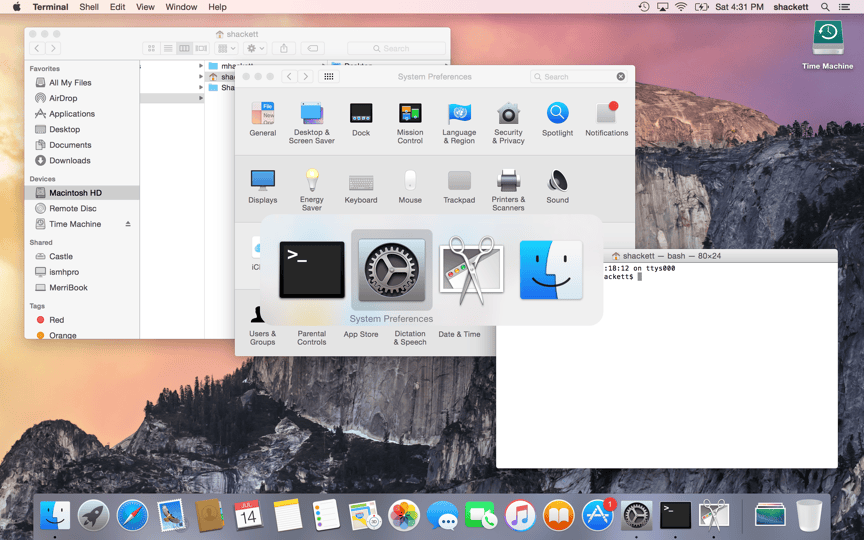
Task: Open Trash in the Dock
Action: (809, 516)
